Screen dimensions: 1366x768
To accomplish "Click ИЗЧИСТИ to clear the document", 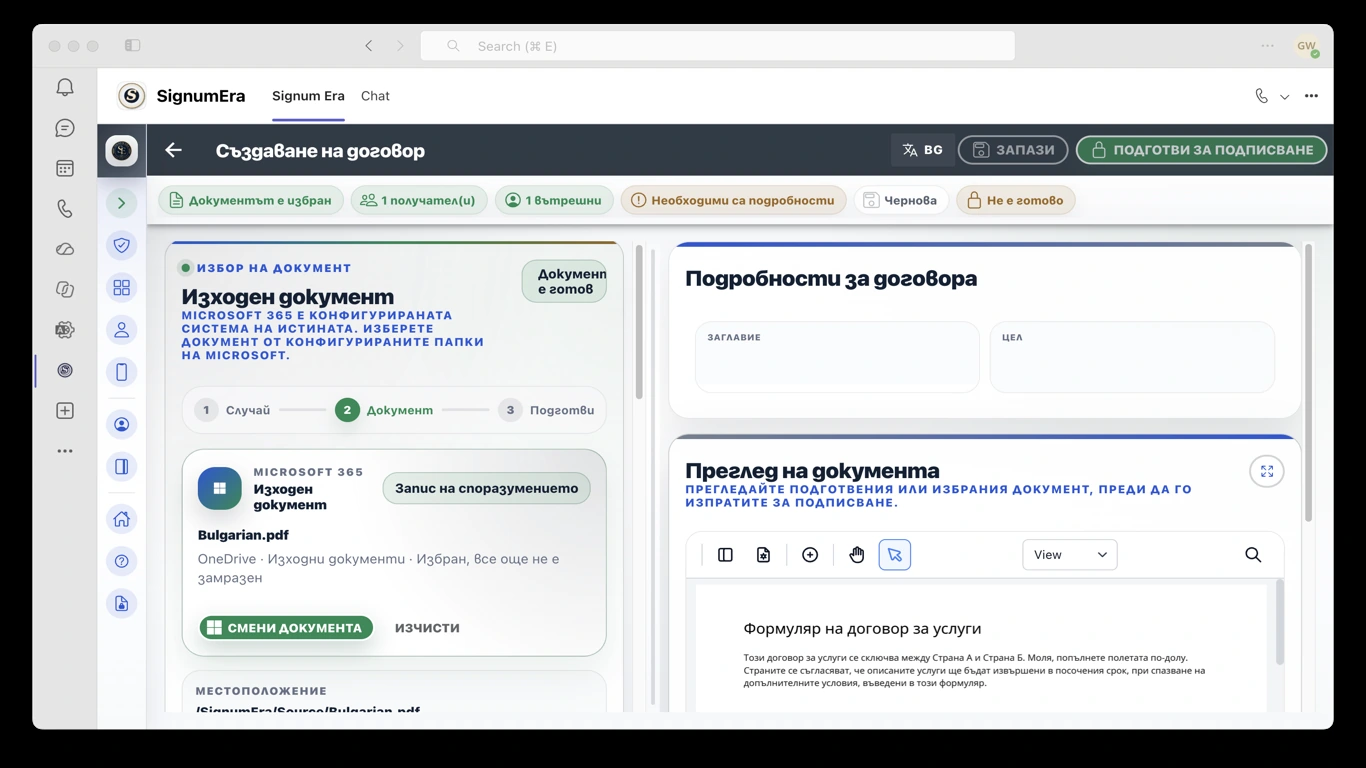I will (427, 628).
